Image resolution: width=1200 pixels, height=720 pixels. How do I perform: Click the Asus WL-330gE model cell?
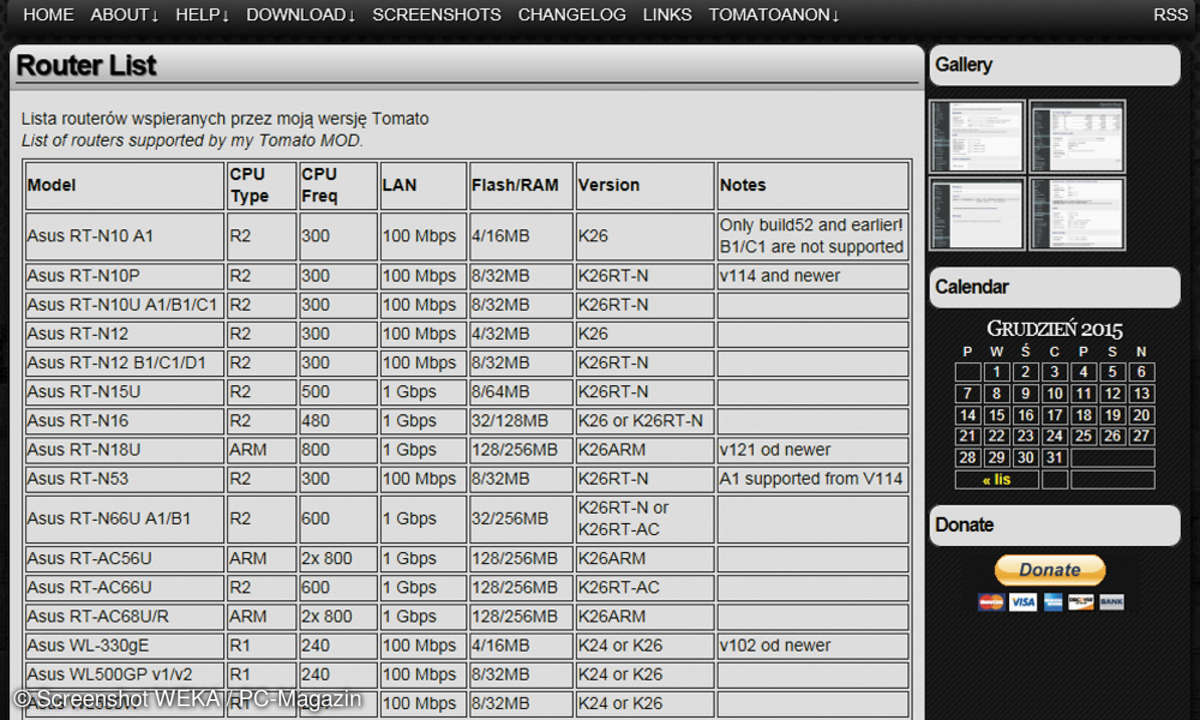(125, 646)
